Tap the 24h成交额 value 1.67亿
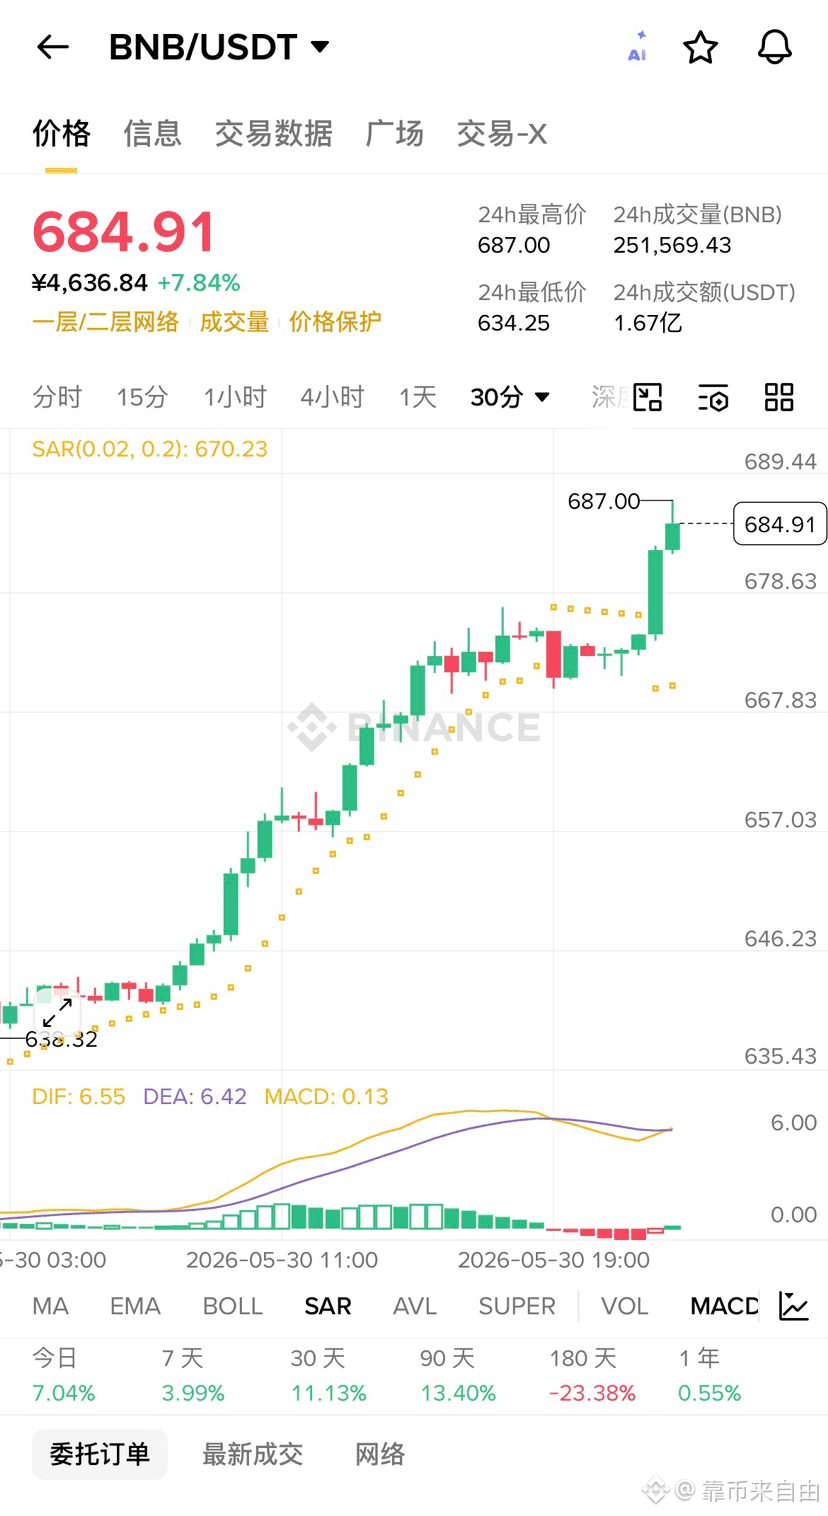Image resolution: width=828 pixels, height=1516 pixels. click(x=647, y=323)
